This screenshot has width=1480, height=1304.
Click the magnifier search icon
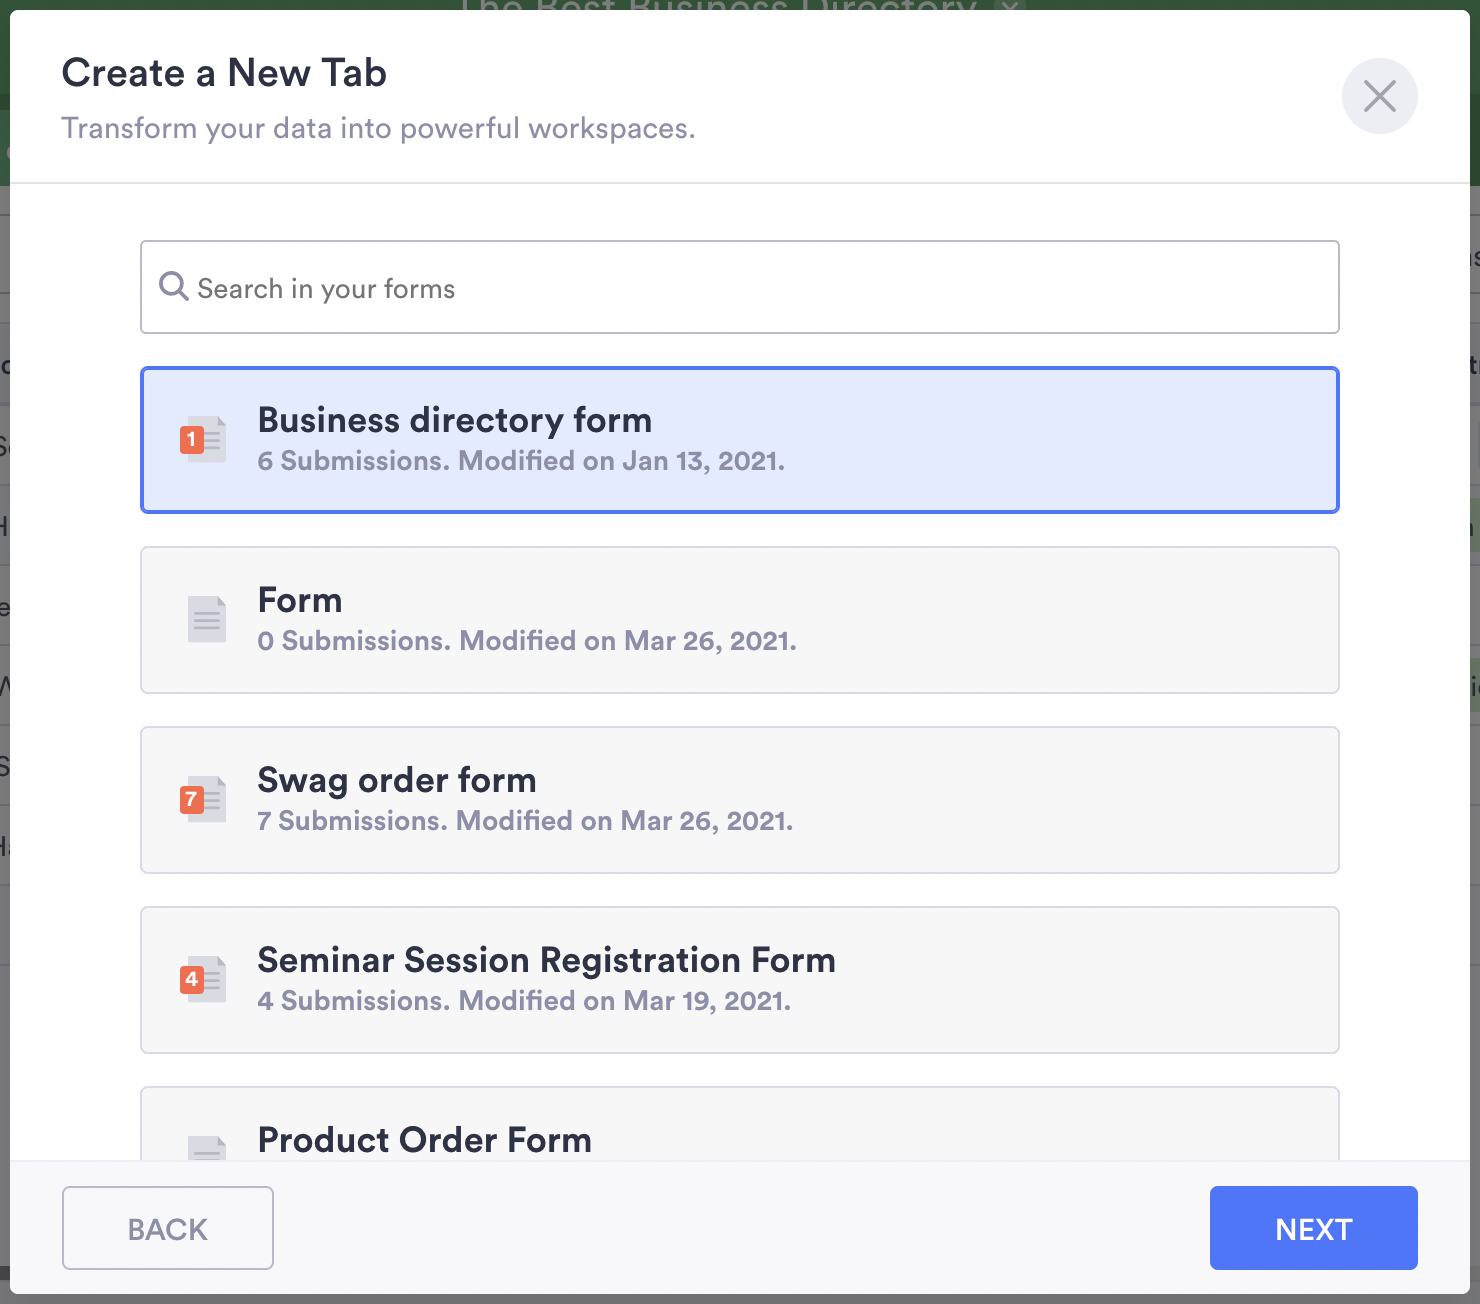click(x=174, y=287)
